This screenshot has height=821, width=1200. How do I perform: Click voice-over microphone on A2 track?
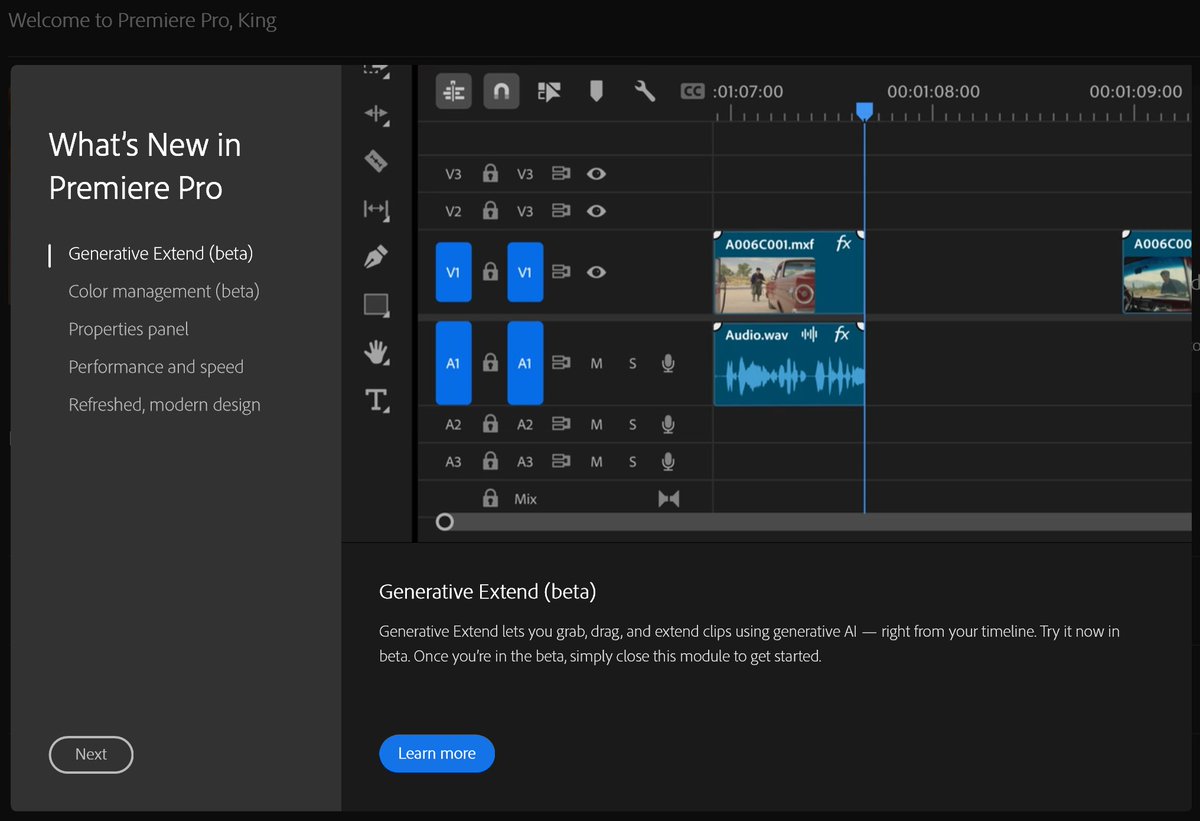(668, 425)
